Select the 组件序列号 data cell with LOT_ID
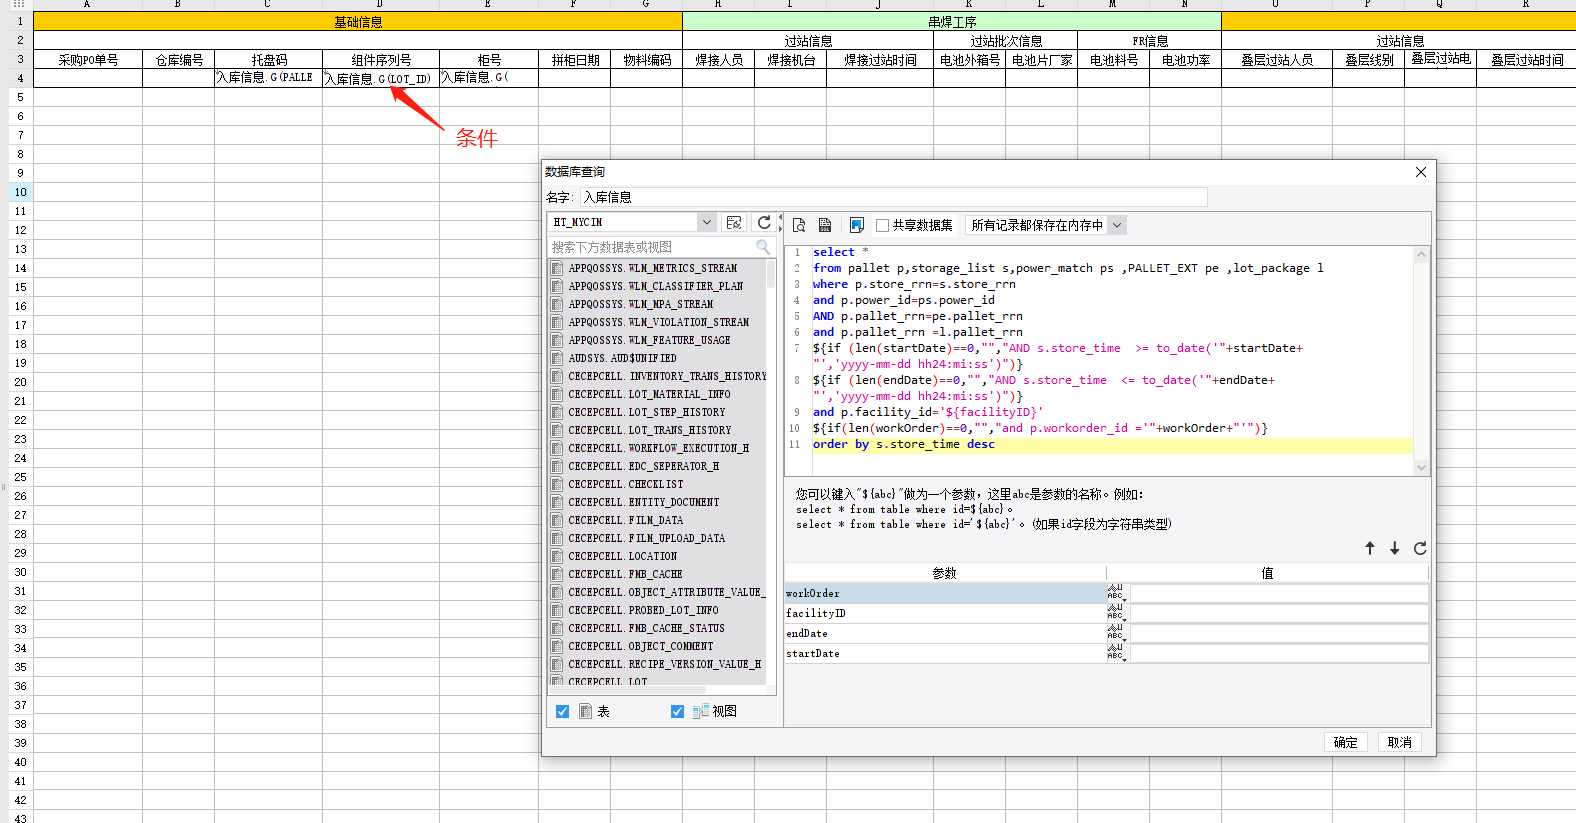The image size is (1576, 823). coord(381,78)
